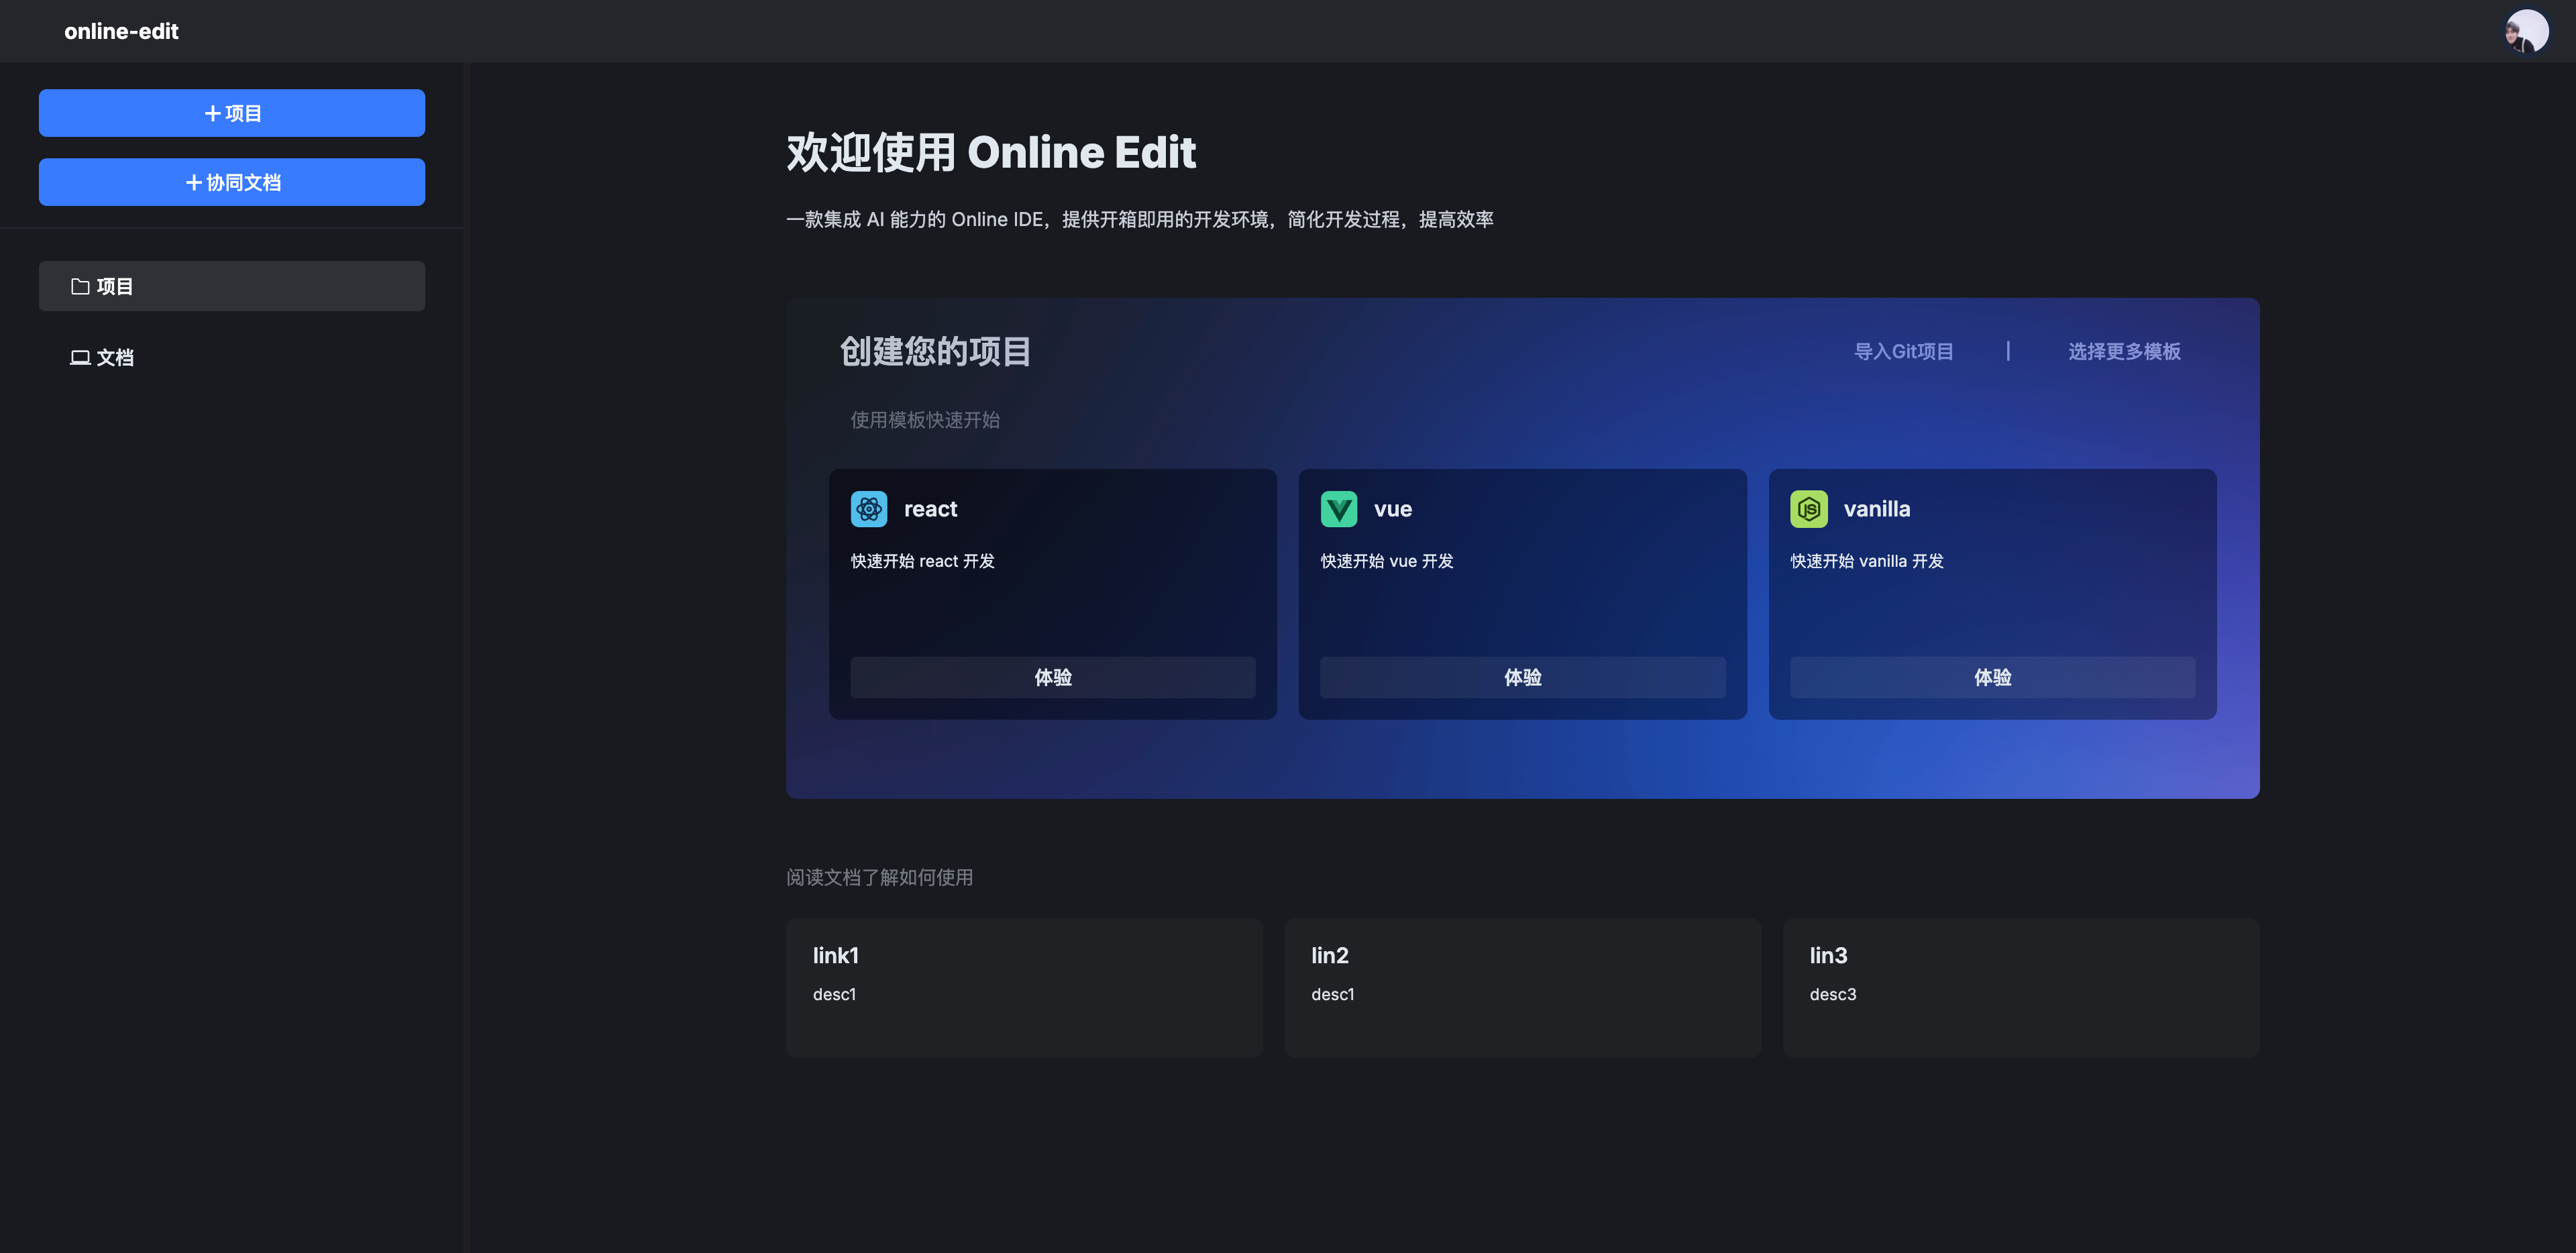Open 导入Git项目 link
Image resolution: width=2576 pixels, height=1253 pixels.
click(x=1903, y=352)
